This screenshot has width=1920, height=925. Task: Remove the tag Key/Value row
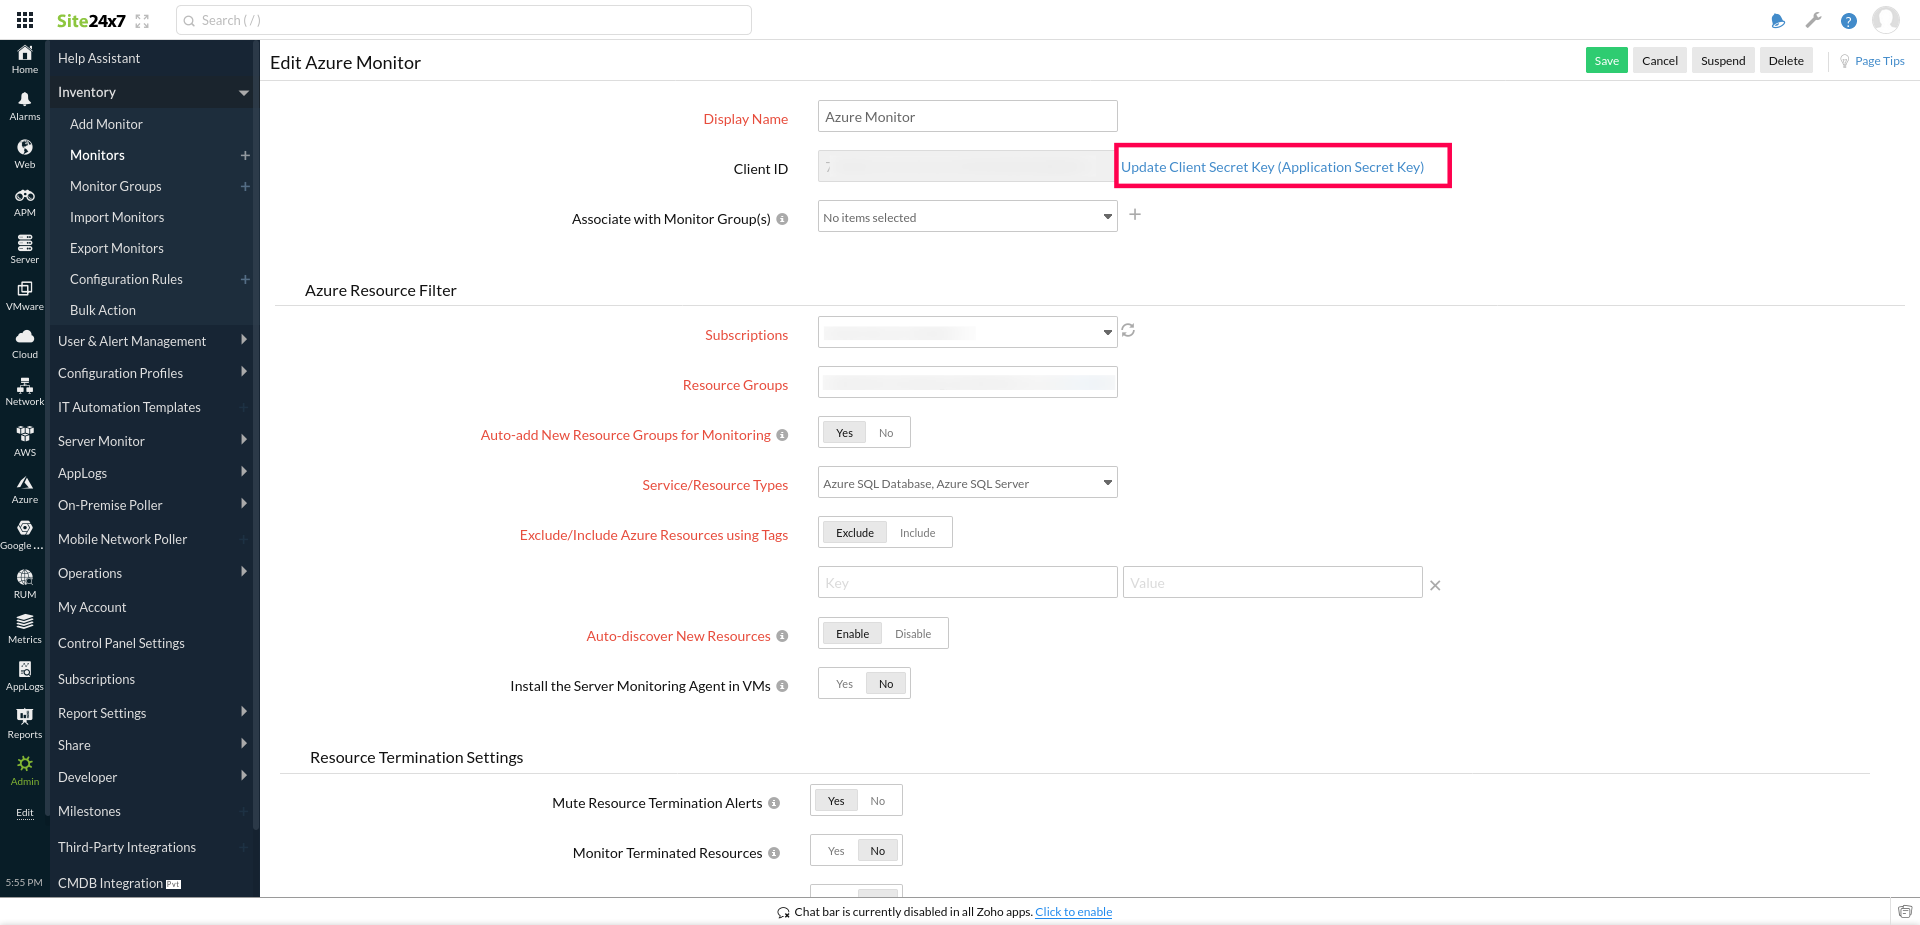(x=1435, y=585)
